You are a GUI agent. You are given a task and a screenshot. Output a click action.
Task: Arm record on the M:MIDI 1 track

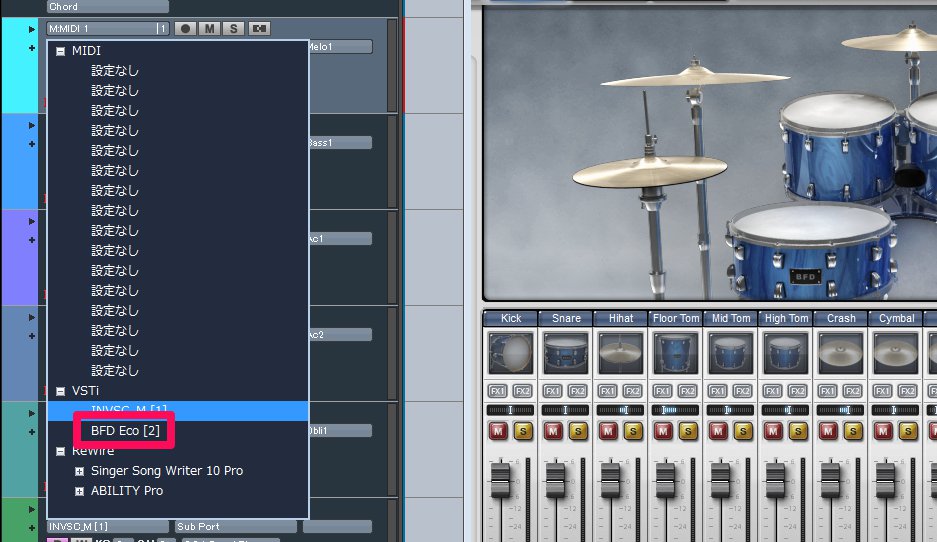click(x=185, y=28)
